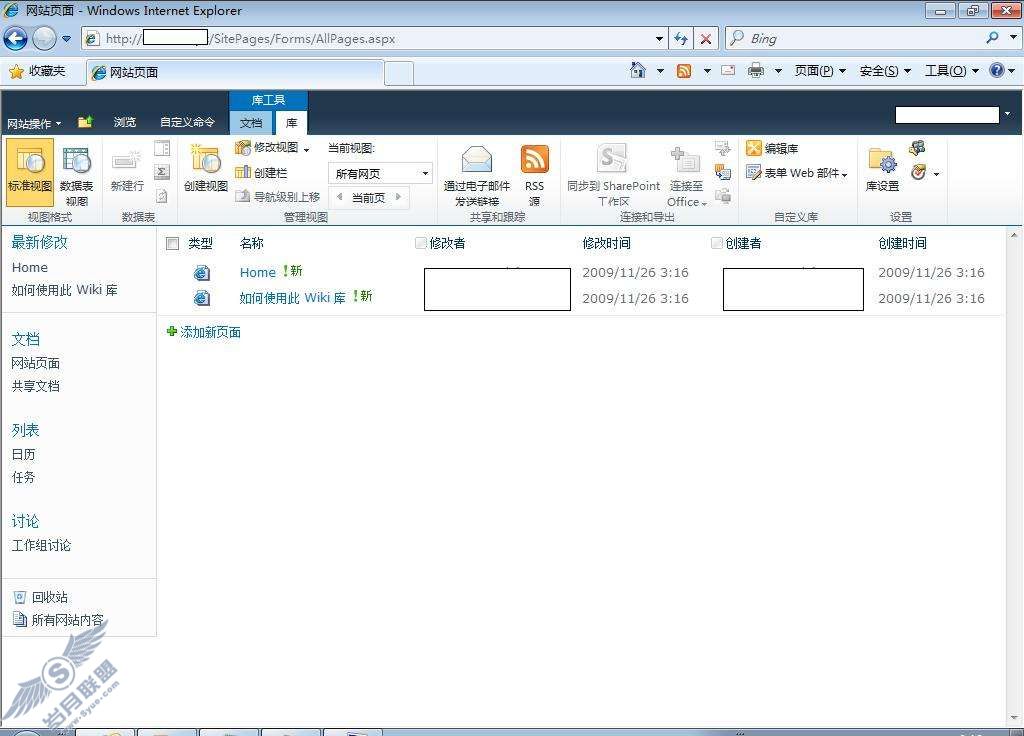Expand the 连接至 Office dropdown
The width and height of the screenshot is (1024, 736).
click(x=704, y=203)
